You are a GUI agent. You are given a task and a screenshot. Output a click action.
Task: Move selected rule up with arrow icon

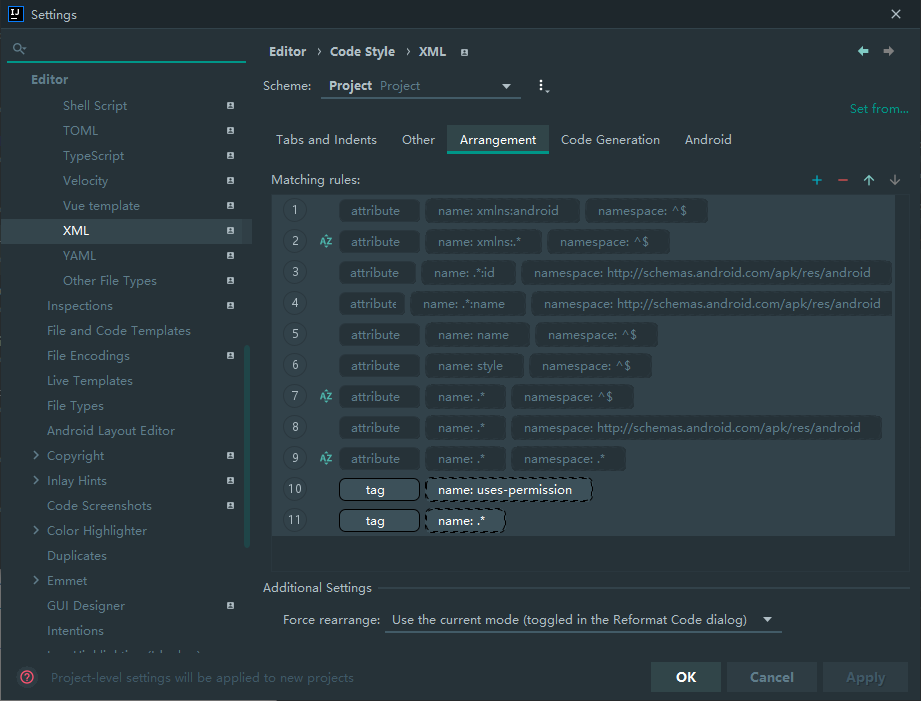coord(869,180)
